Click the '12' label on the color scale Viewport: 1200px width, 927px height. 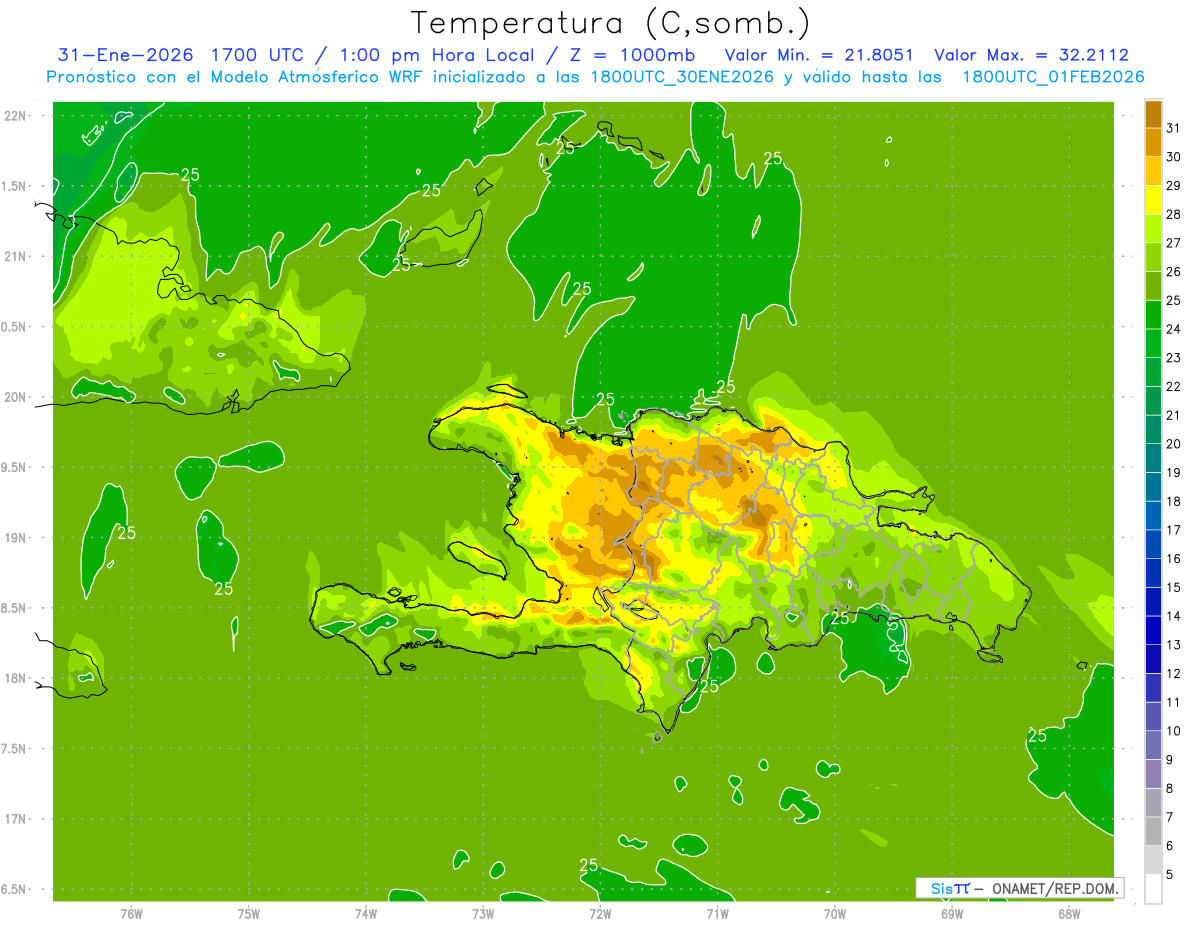[x=1174, y=674]
